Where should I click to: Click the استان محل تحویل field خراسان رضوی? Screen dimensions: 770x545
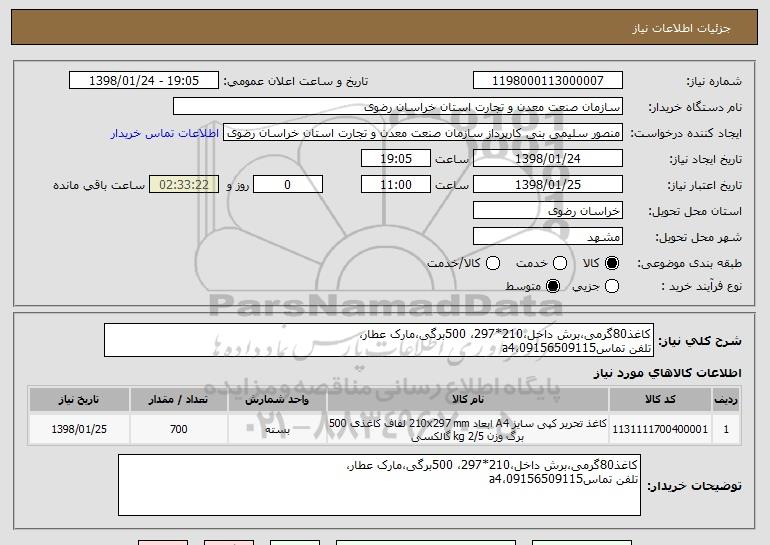tap(548, 211)
